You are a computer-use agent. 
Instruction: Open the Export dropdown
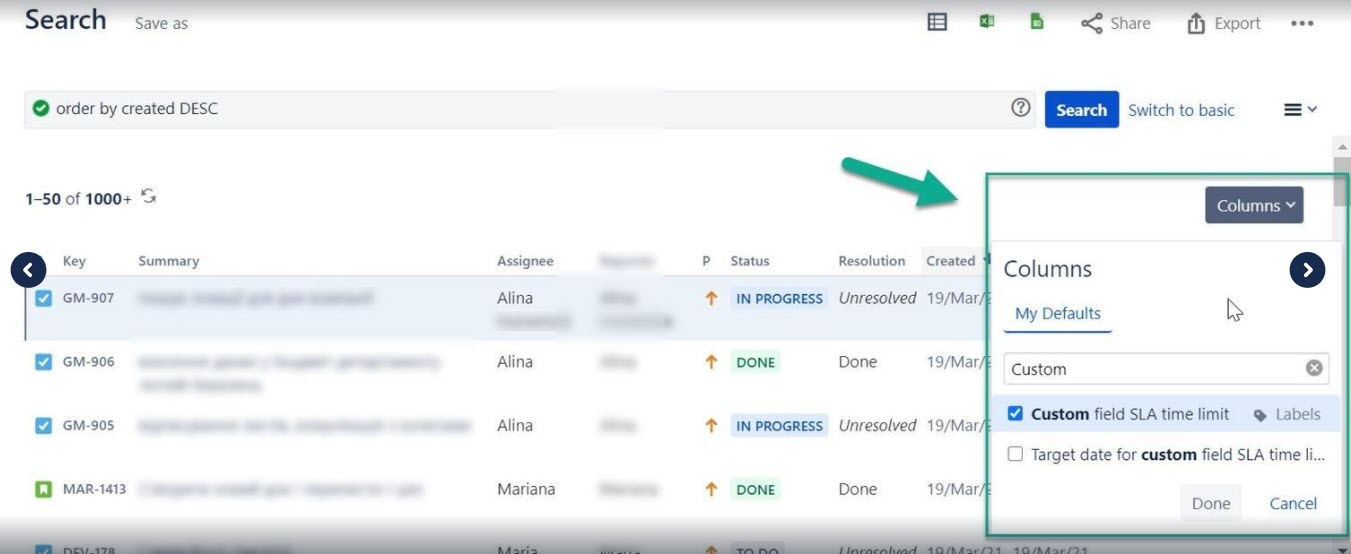click(x=1223, y=23)
